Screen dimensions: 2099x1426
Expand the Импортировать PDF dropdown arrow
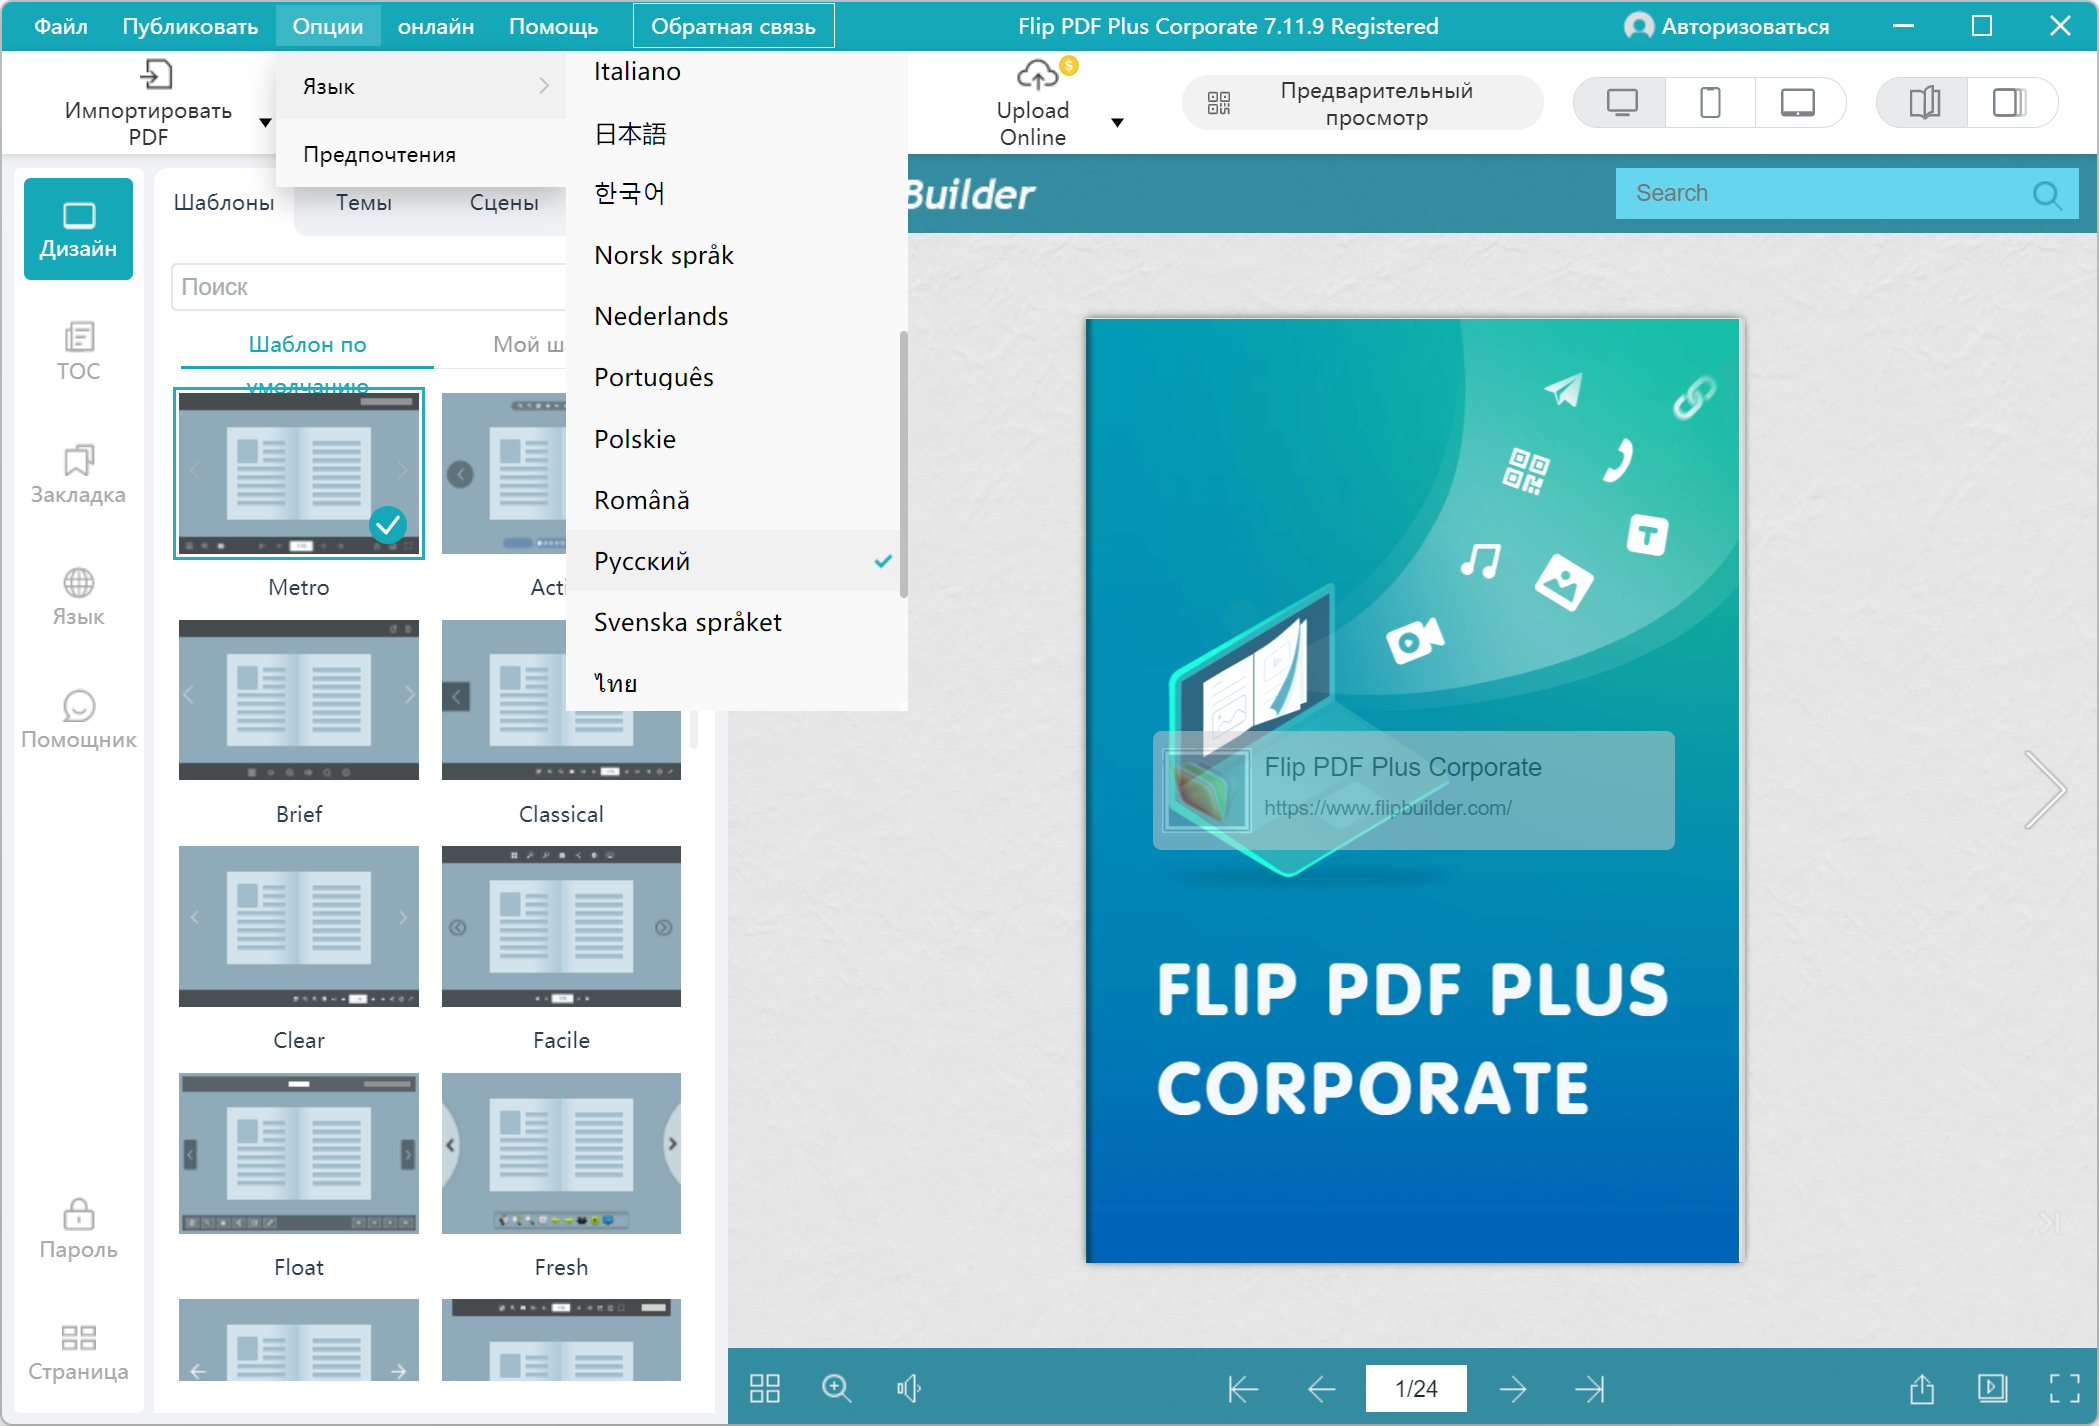coord(265,123)
